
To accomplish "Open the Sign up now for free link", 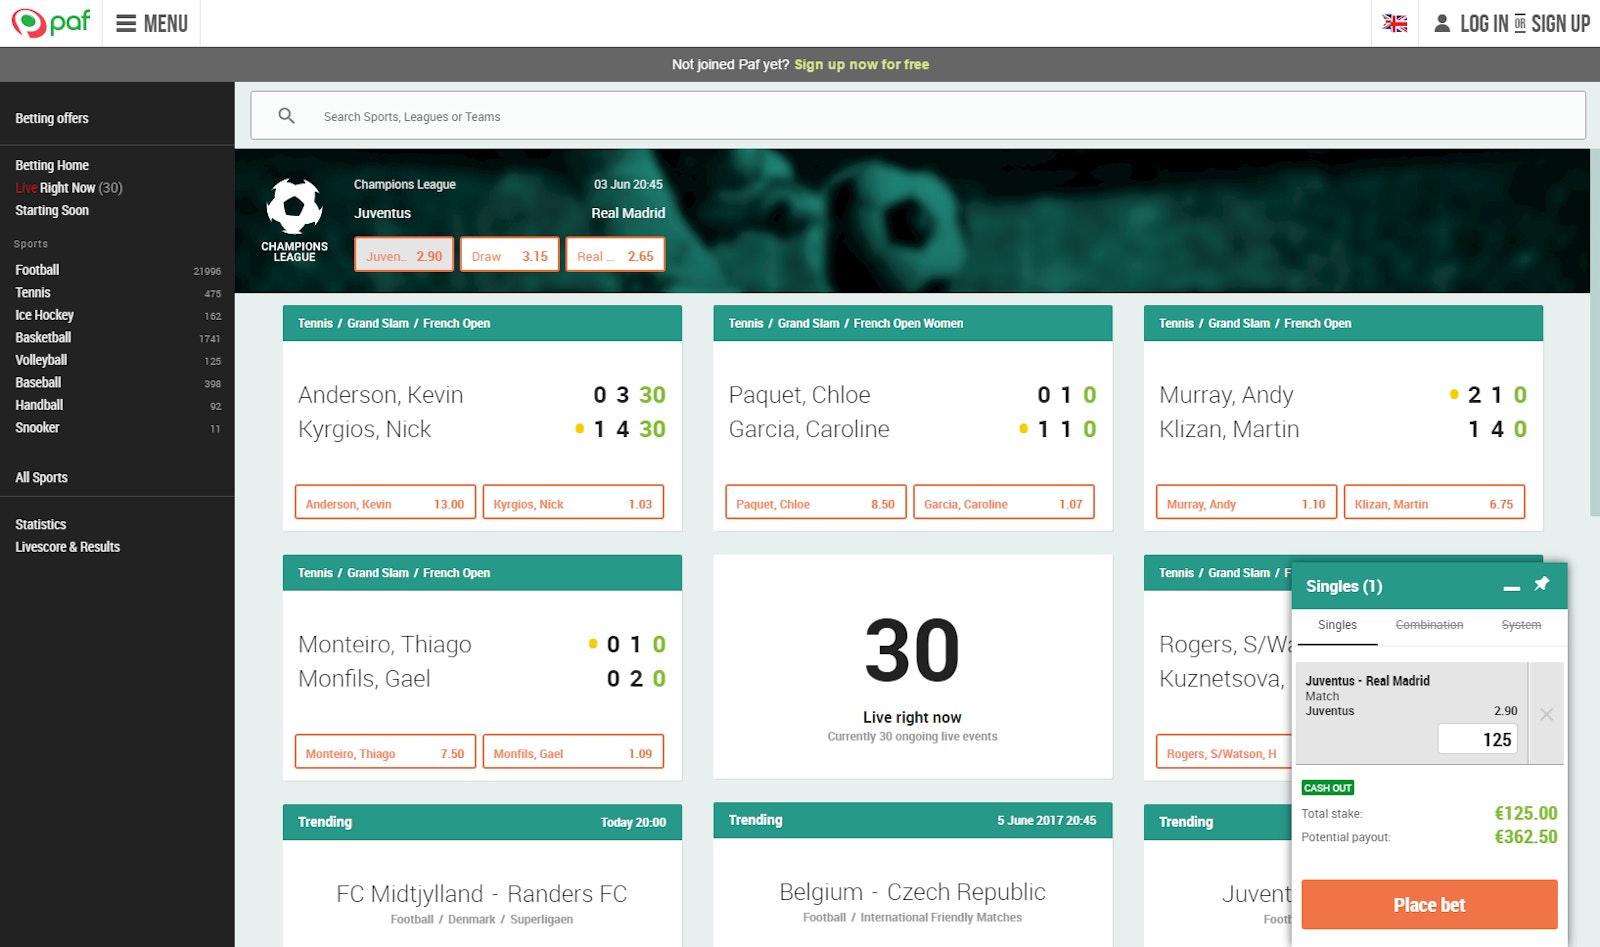I will [861, 63].
